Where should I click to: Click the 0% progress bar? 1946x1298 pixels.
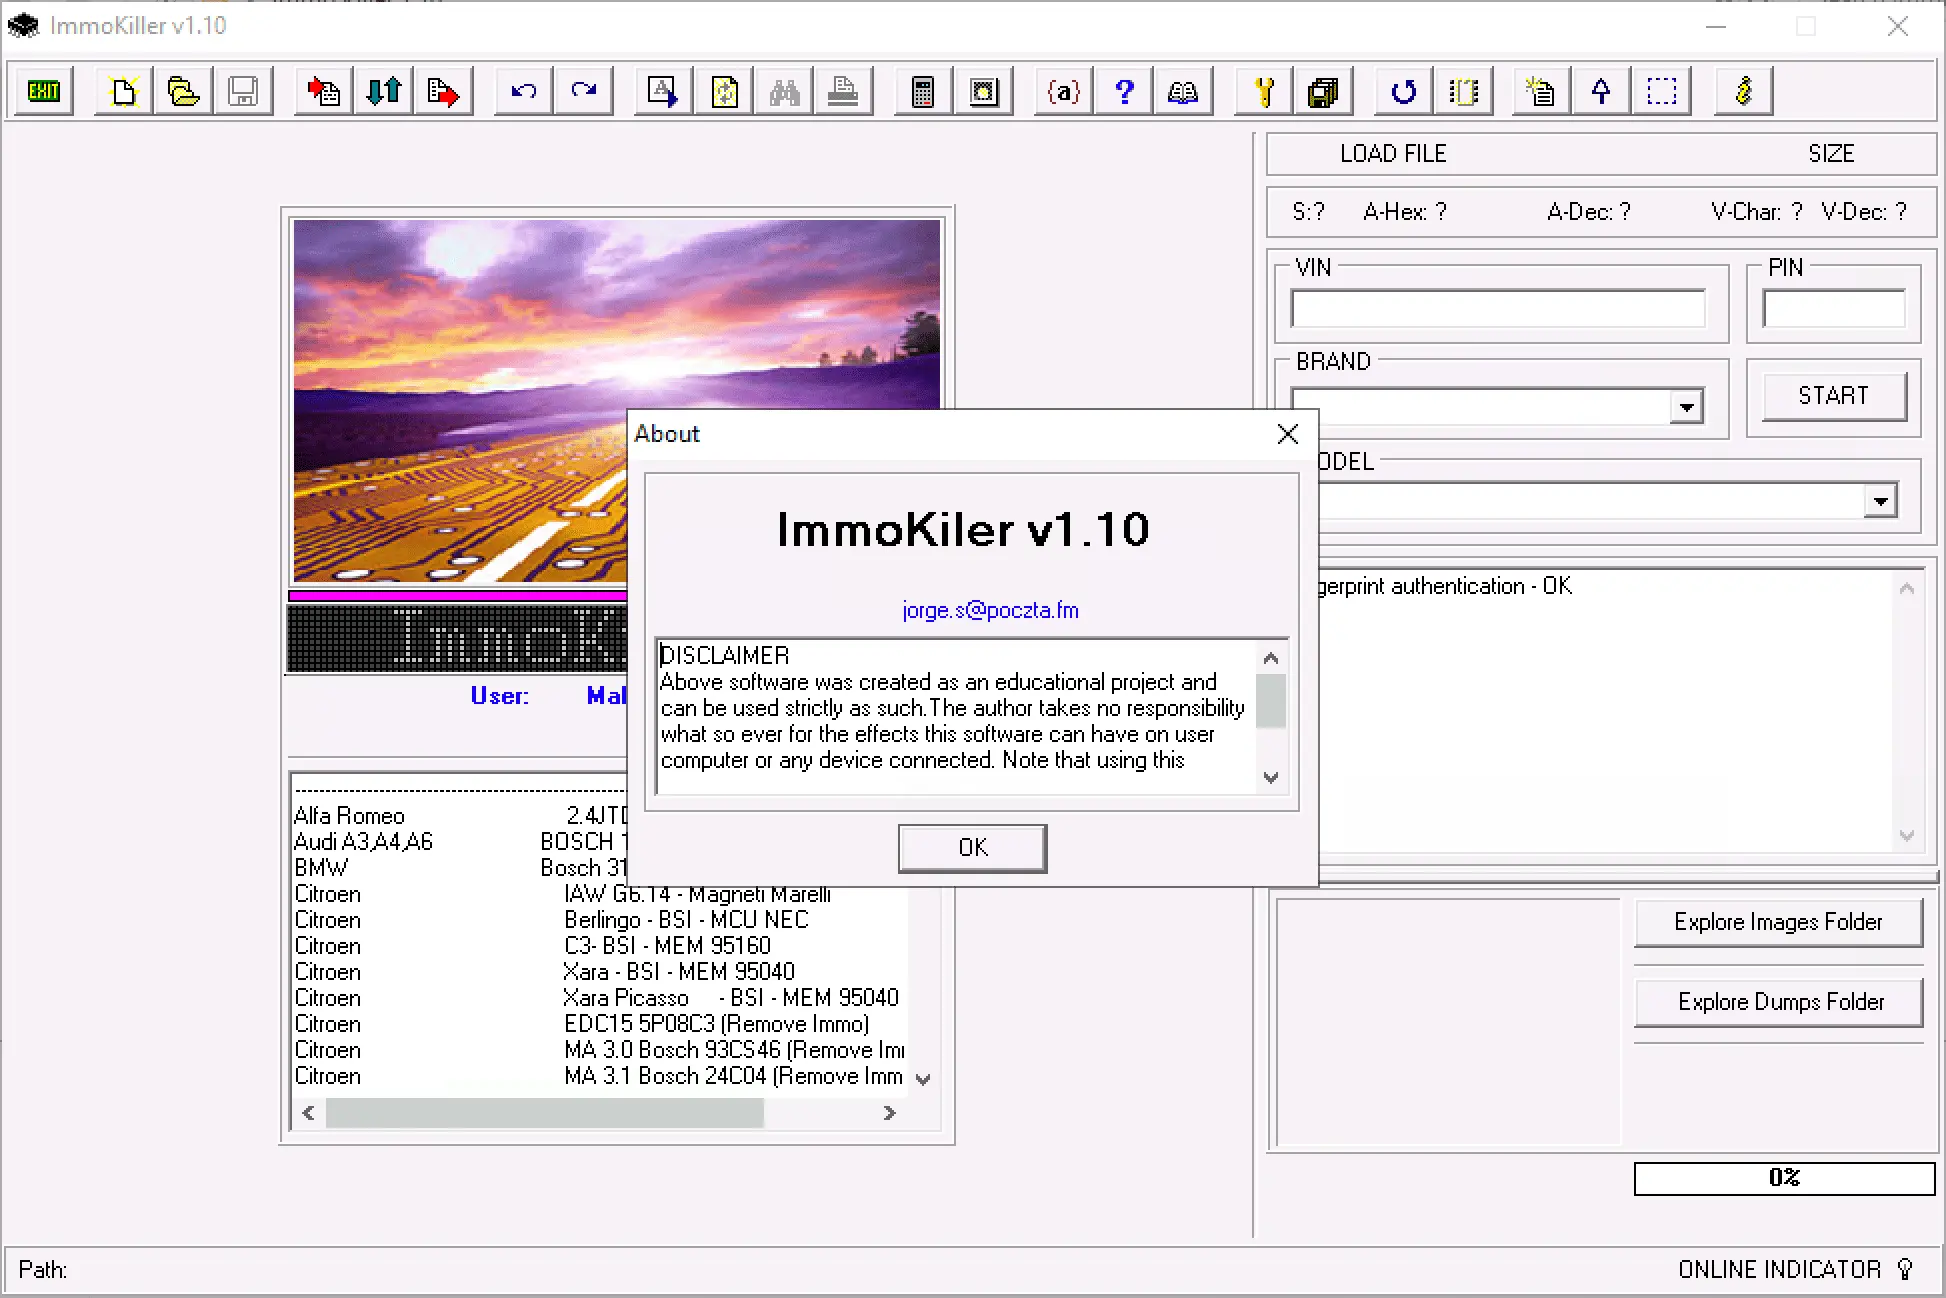[x=1784, y=1178]
